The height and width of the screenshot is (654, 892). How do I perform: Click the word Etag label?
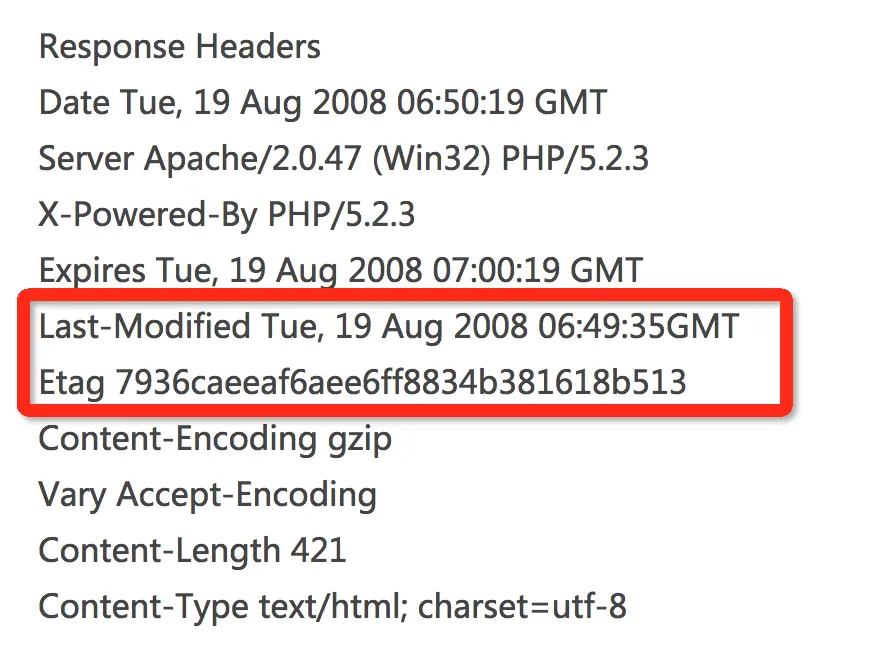72,383
